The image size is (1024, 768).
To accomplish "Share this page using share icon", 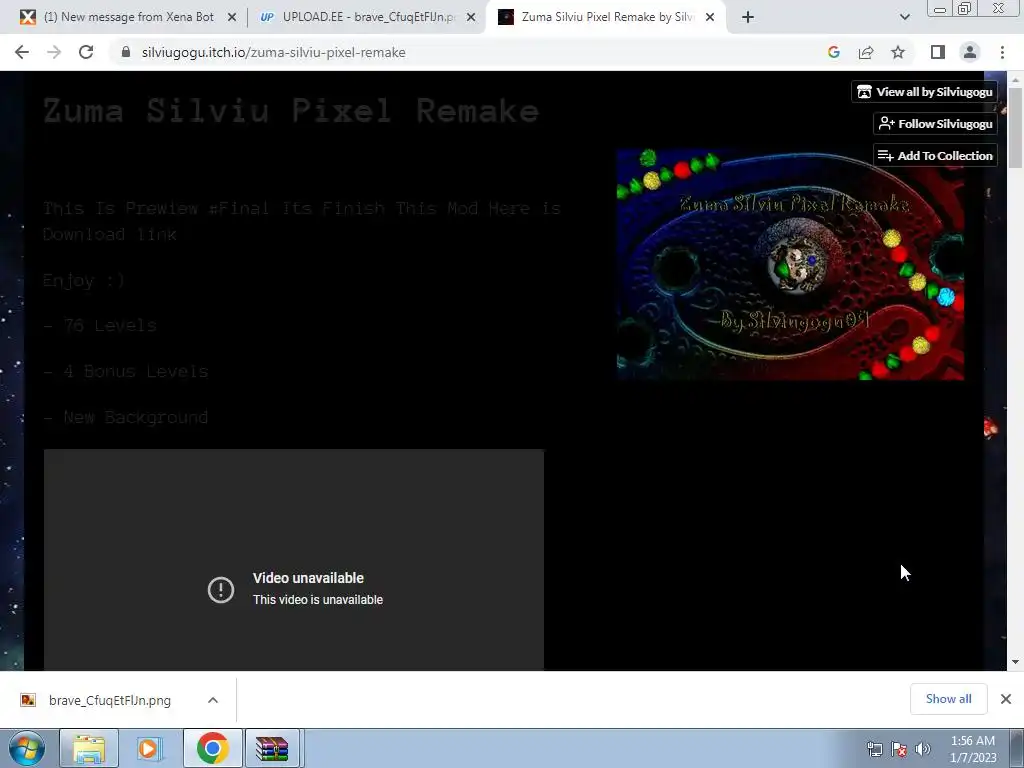I will [866, 52].
